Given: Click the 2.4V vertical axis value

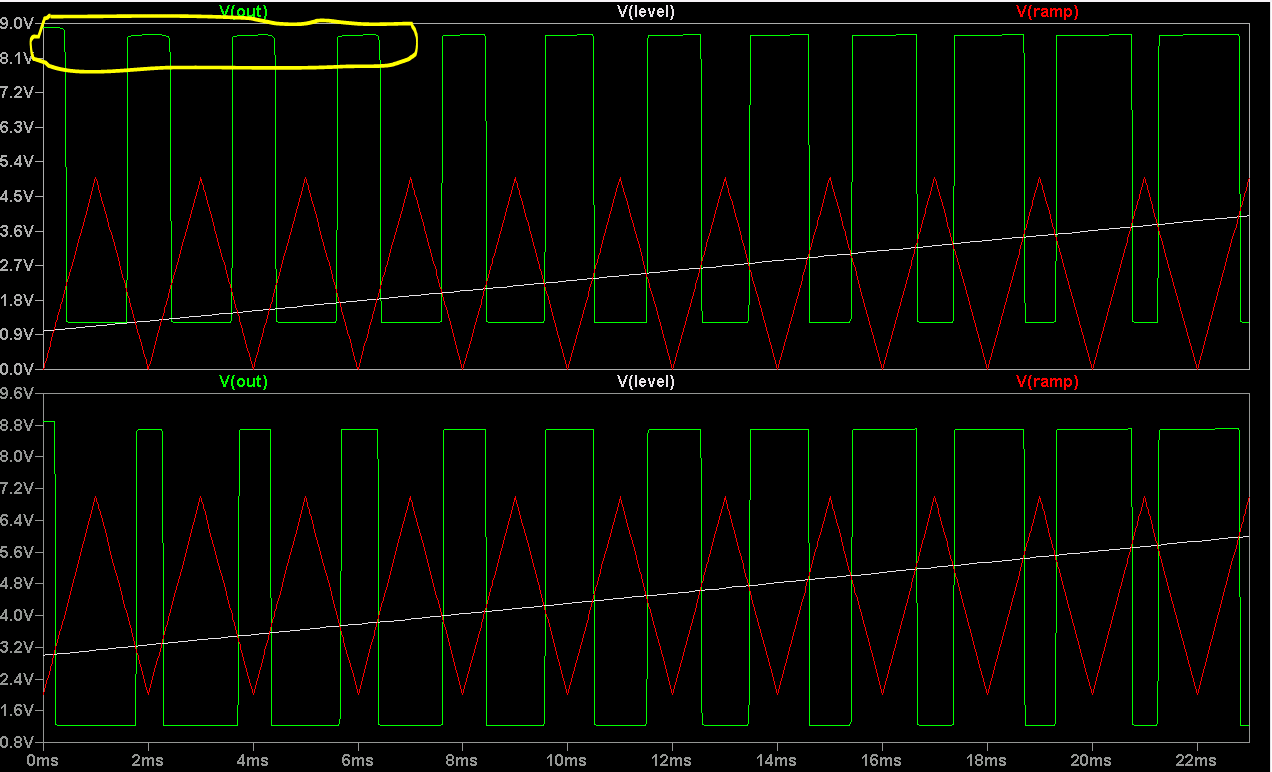Looking at the screenshot, I should point(17,679).
